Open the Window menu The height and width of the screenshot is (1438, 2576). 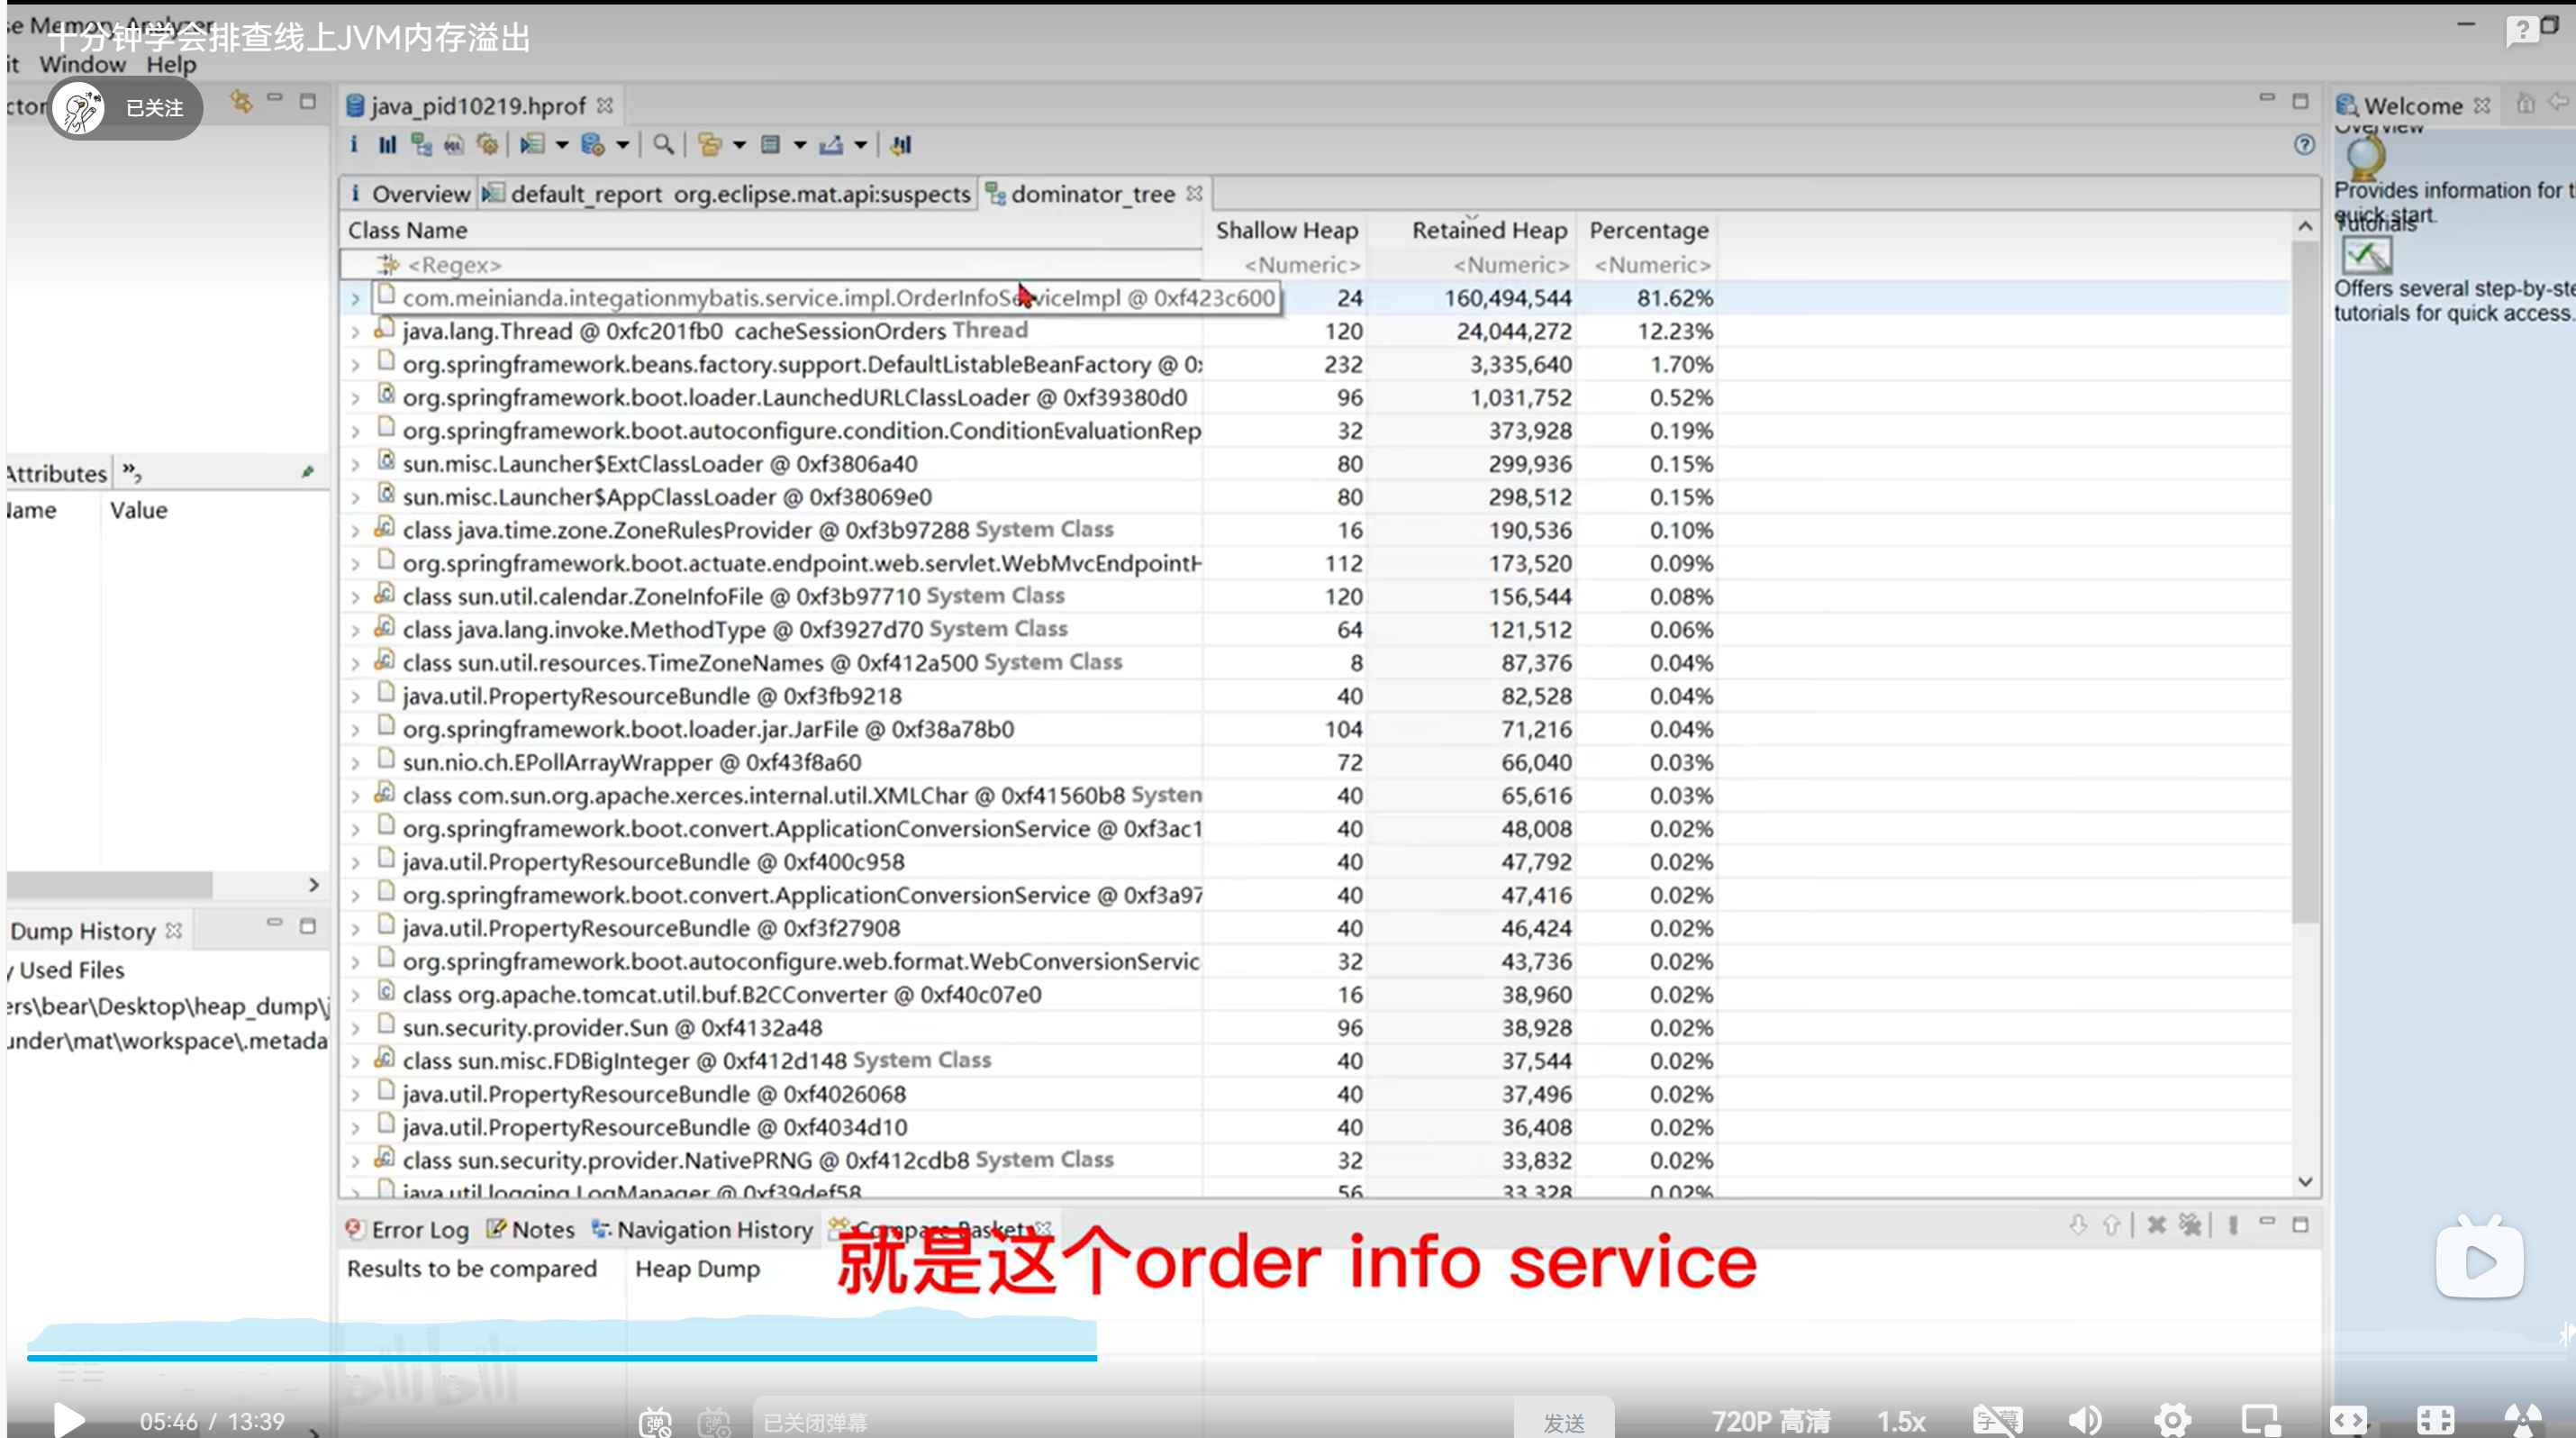[x=82, y=65]
